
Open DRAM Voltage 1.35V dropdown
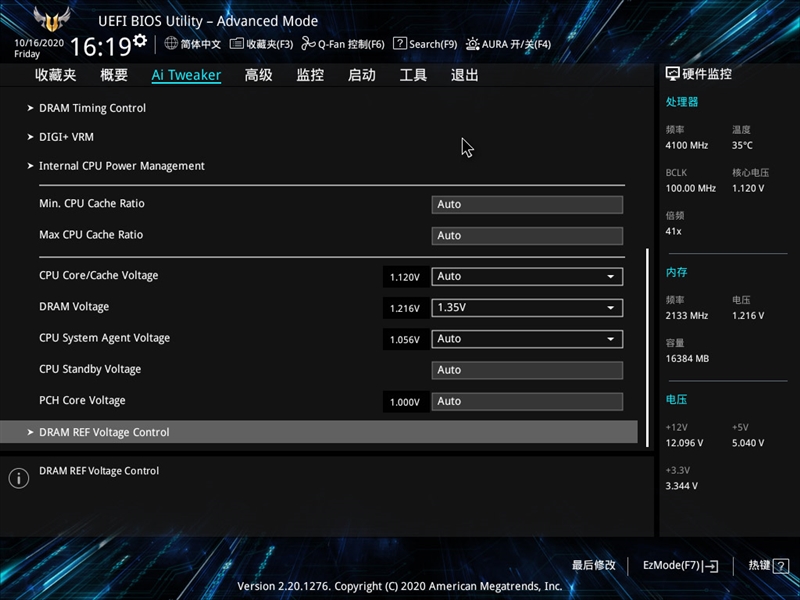click(527, 308)
